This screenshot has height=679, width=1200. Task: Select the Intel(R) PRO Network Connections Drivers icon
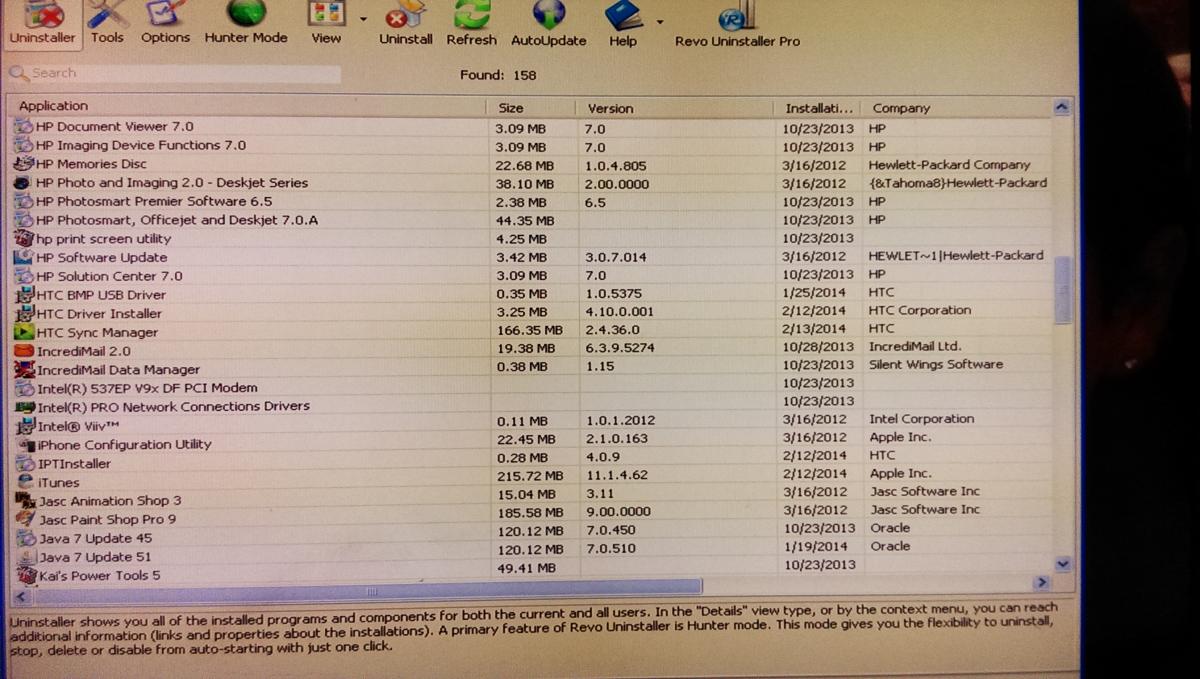pos(24,407)
